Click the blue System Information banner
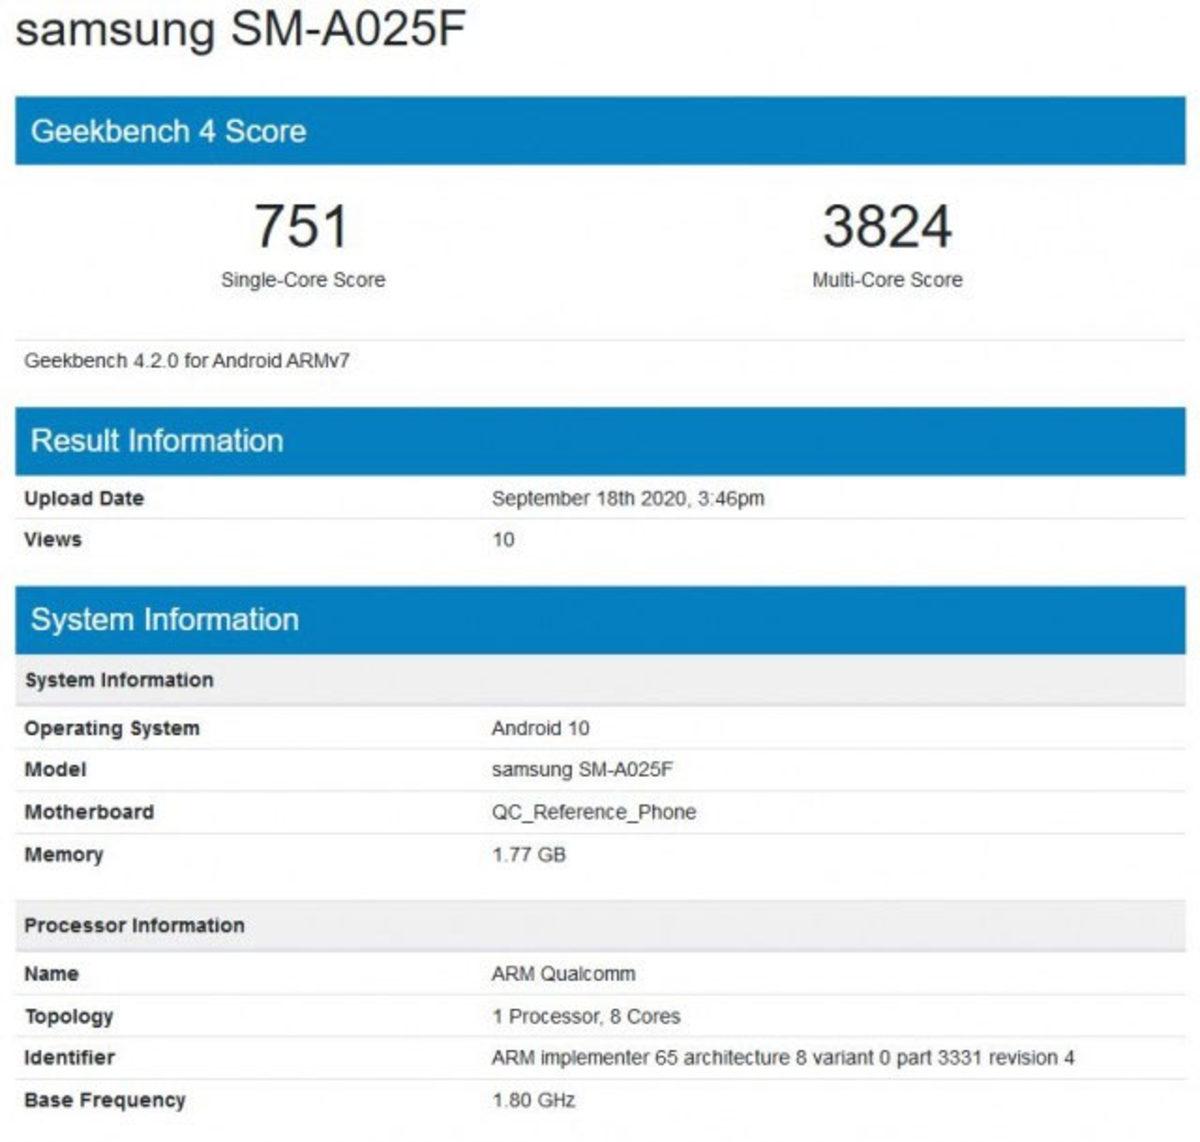 tap(166, 620)
